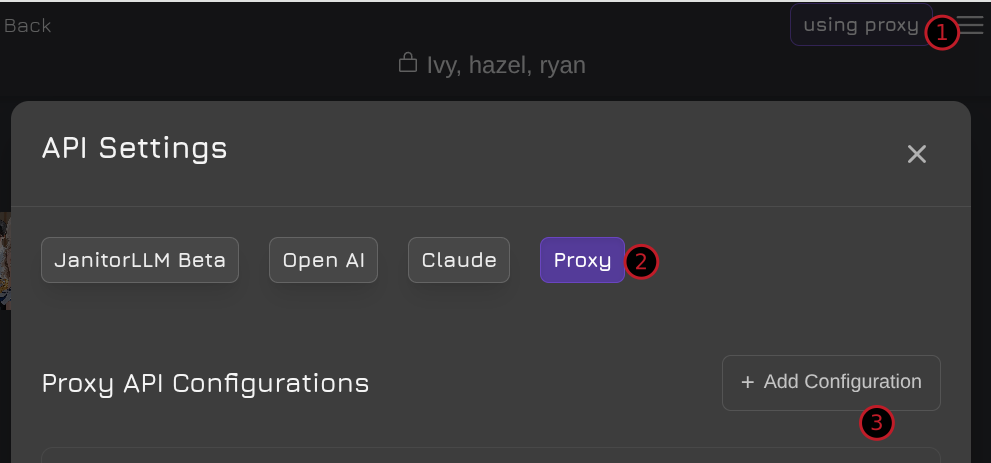Screen dimensions: 991x463
Task: Close the API Settings dialog
Action: click(916, 154)
